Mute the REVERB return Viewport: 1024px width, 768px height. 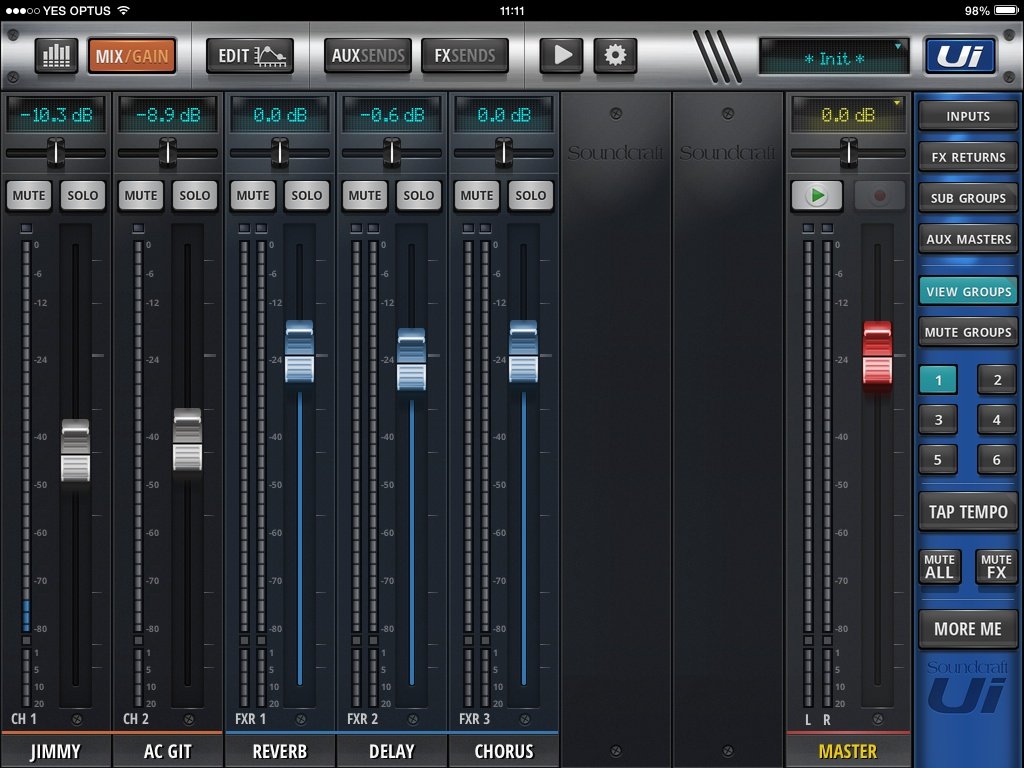tap(253, 195)
